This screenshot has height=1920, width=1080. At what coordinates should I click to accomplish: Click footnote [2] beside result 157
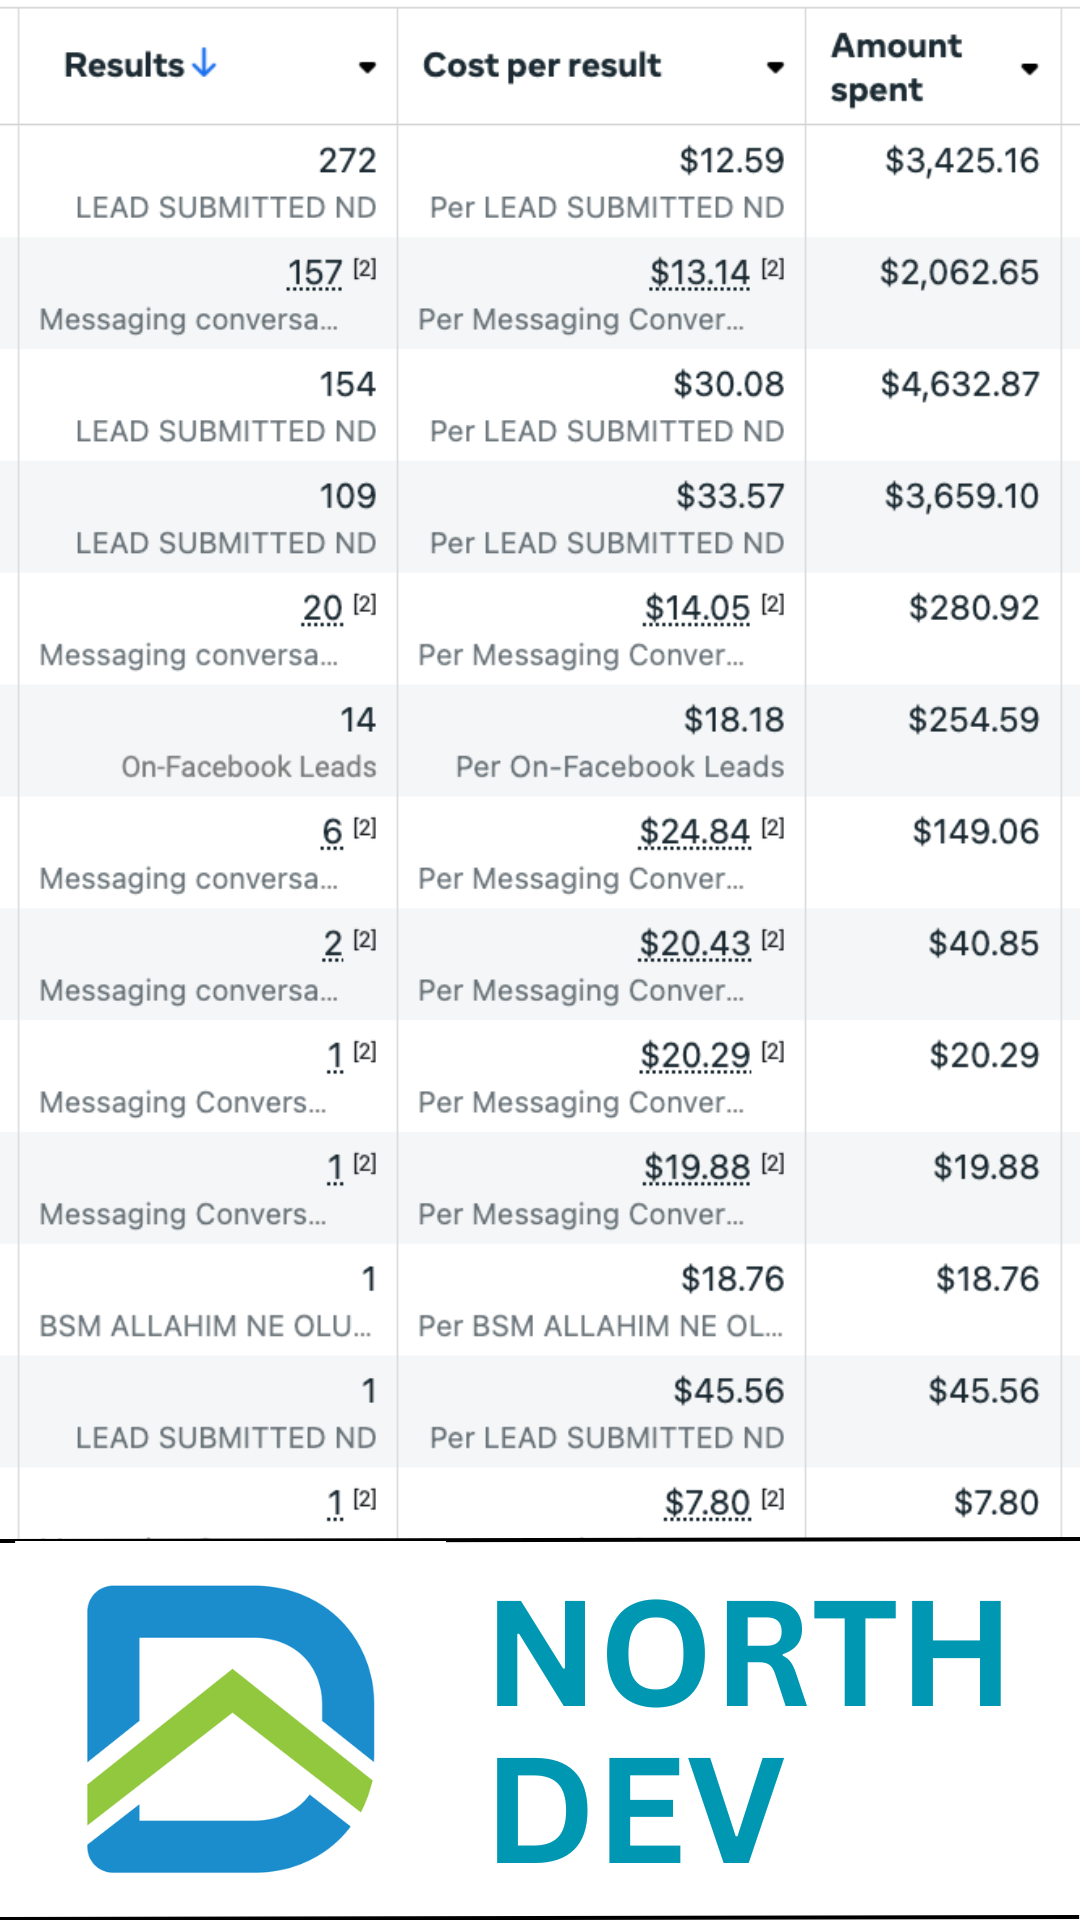pyautogui.click(x=365, y=268)
